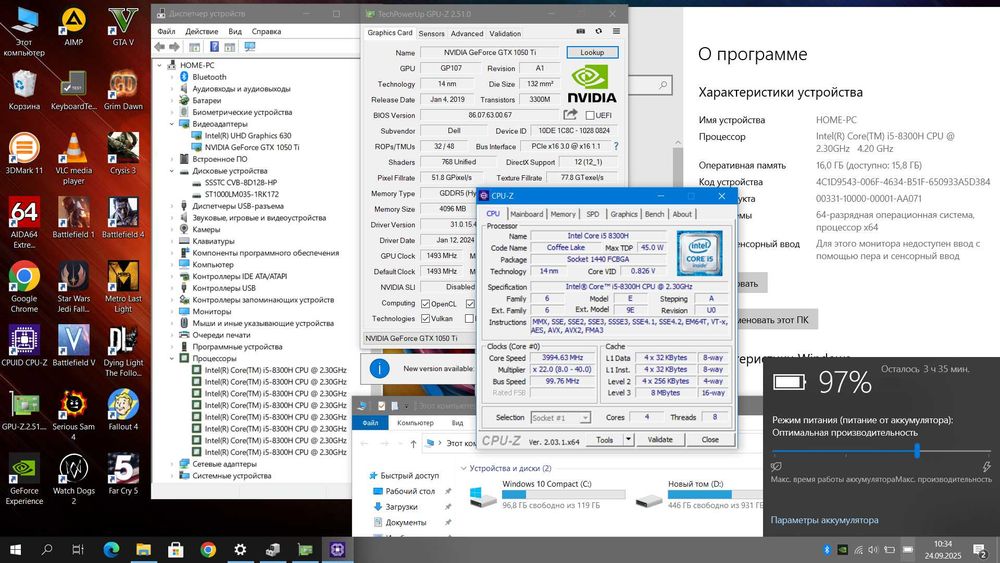Image resolution: width=1000 pixels, height=563 pixels.
Task: Toggle the Vulkan technologies checkbox
Action: pos(427,319)
